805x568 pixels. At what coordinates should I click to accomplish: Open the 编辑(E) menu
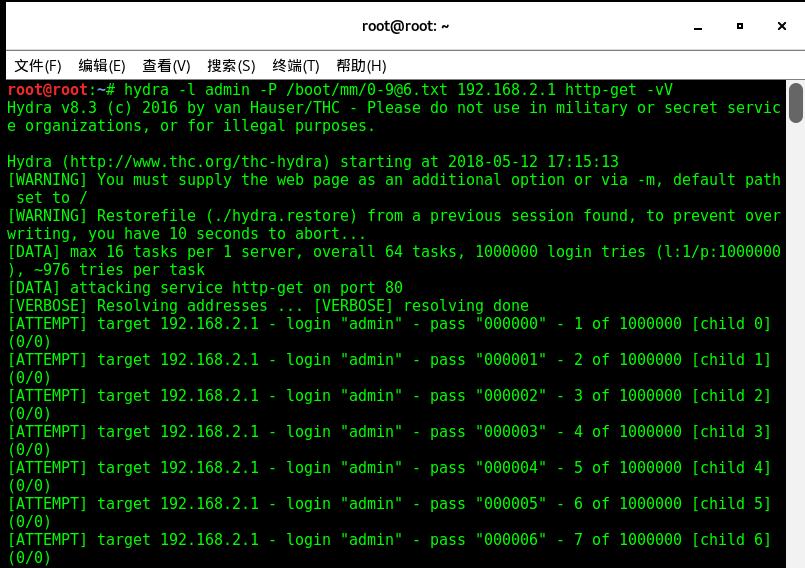pyautogui.click(x=102, y=66)
